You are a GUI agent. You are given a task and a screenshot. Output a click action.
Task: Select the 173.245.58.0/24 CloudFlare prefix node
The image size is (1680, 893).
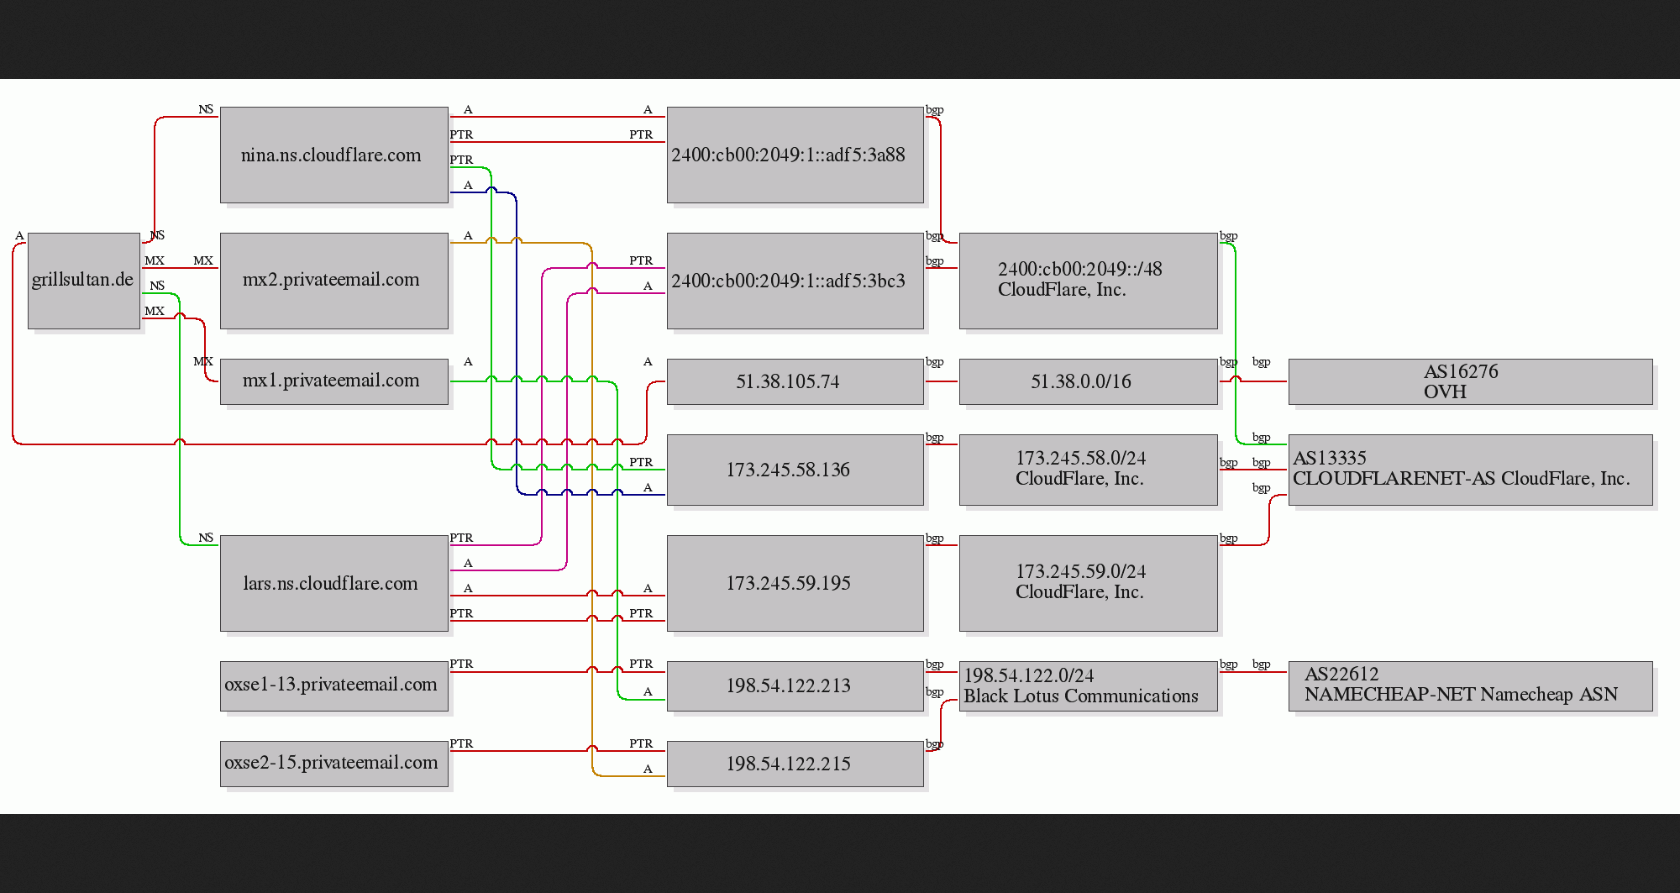tap(1088, 470)
